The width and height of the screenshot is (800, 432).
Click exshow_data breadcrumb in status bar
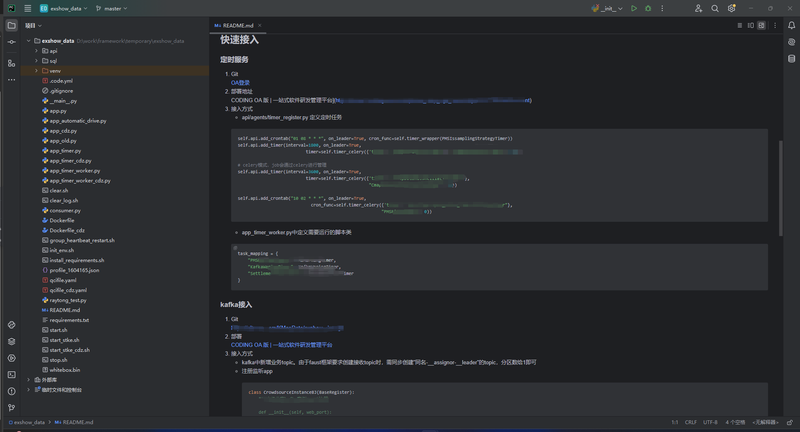(x=26, y=422)
